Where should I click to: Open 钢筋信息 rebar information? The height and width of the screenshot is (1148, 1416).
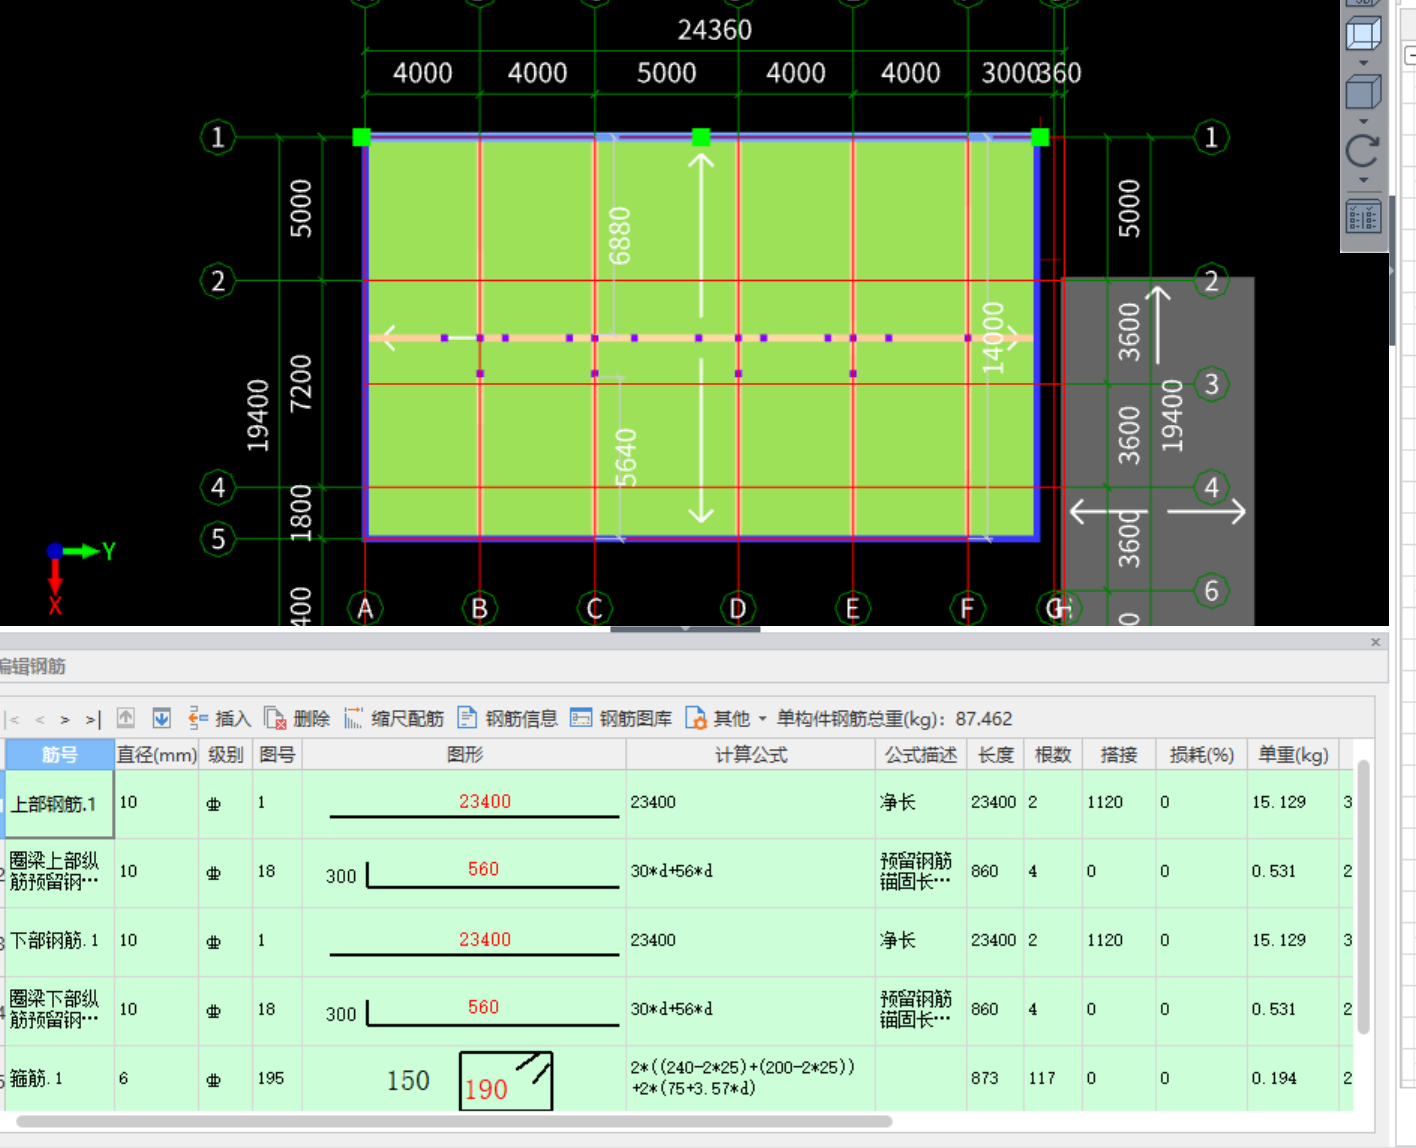click(508, 718)
